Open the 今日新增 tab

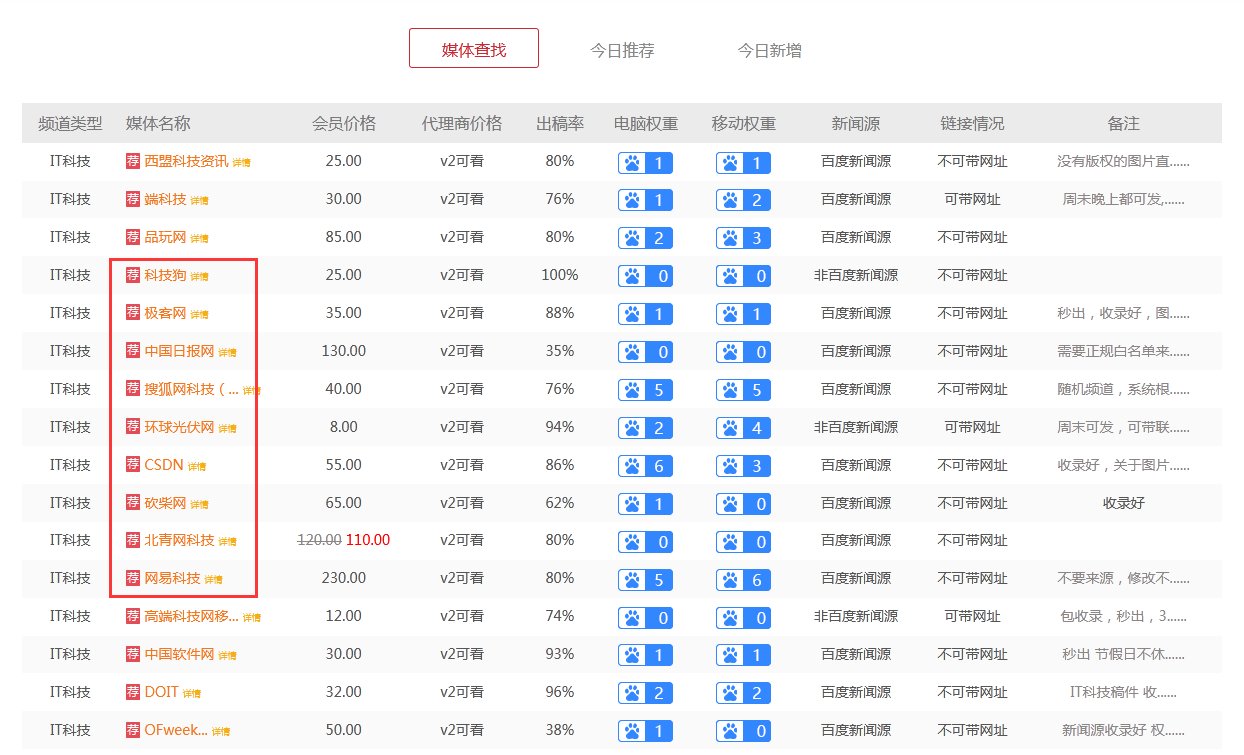(x=769, y=50)
